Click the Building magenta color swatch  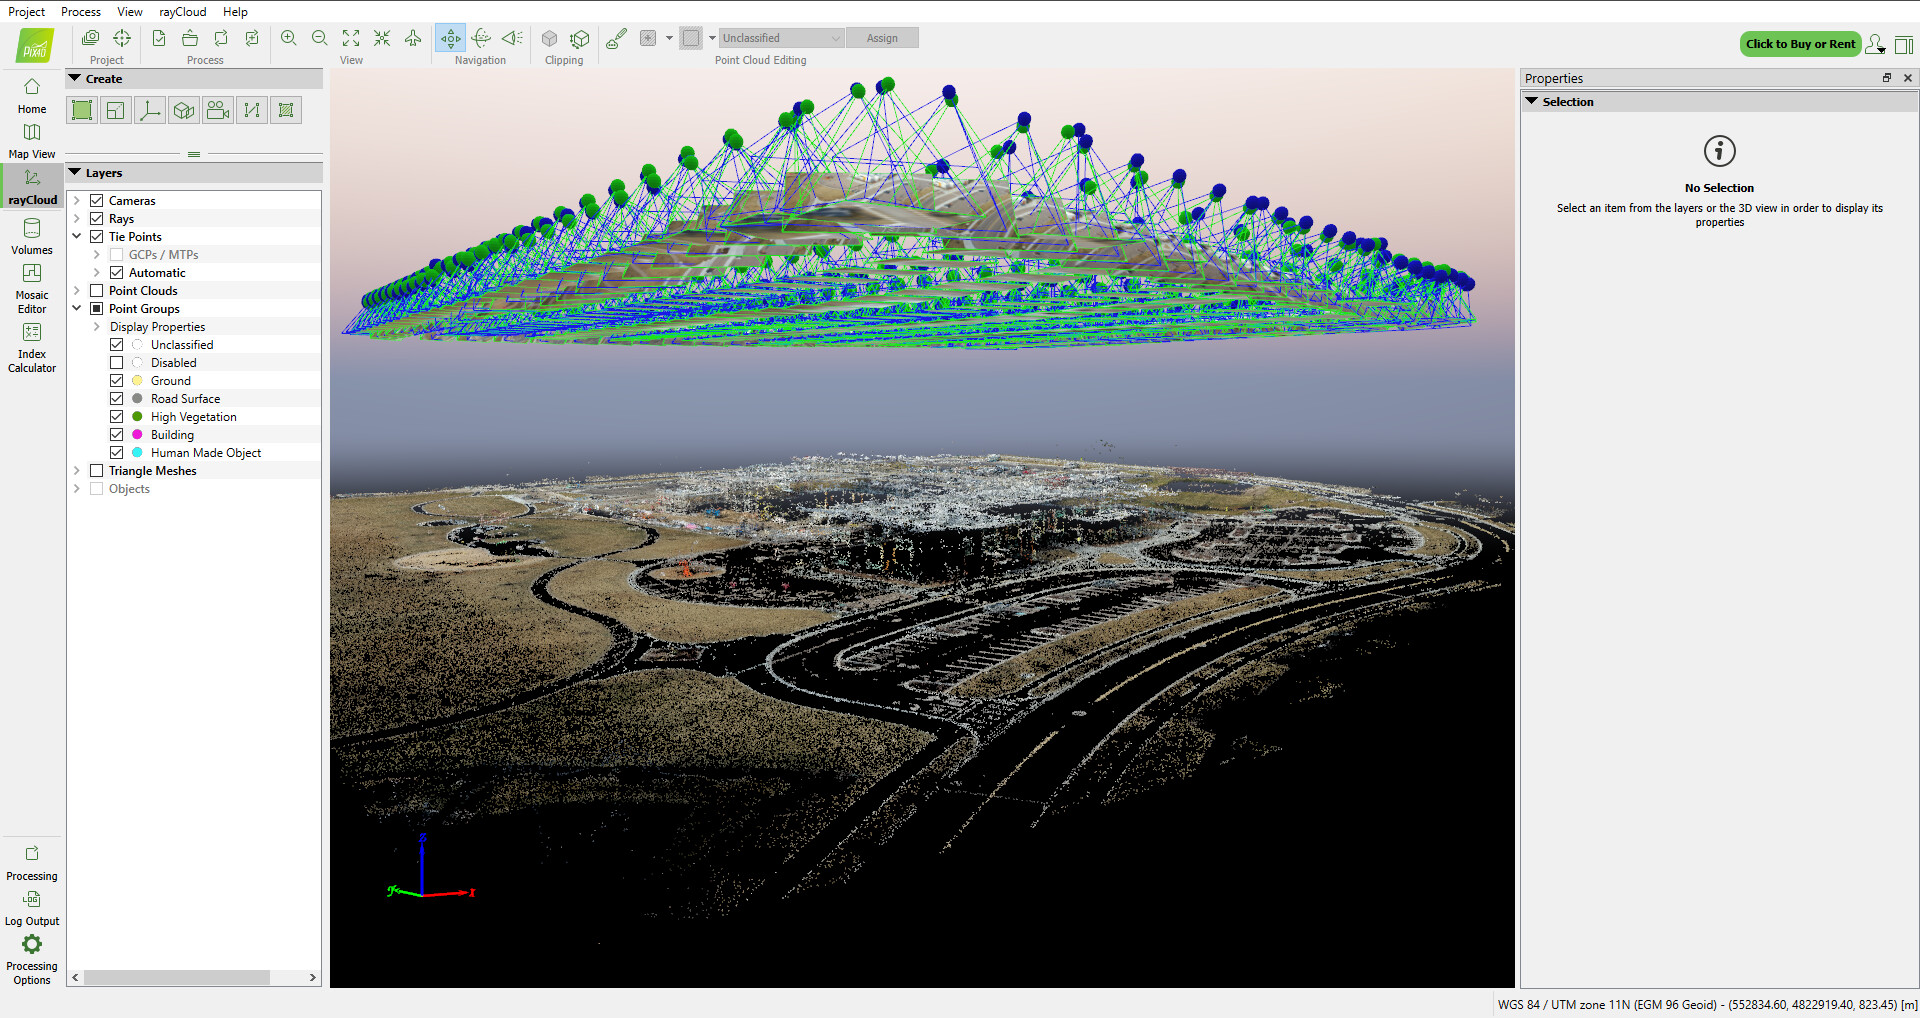click(x=138, y=435)
